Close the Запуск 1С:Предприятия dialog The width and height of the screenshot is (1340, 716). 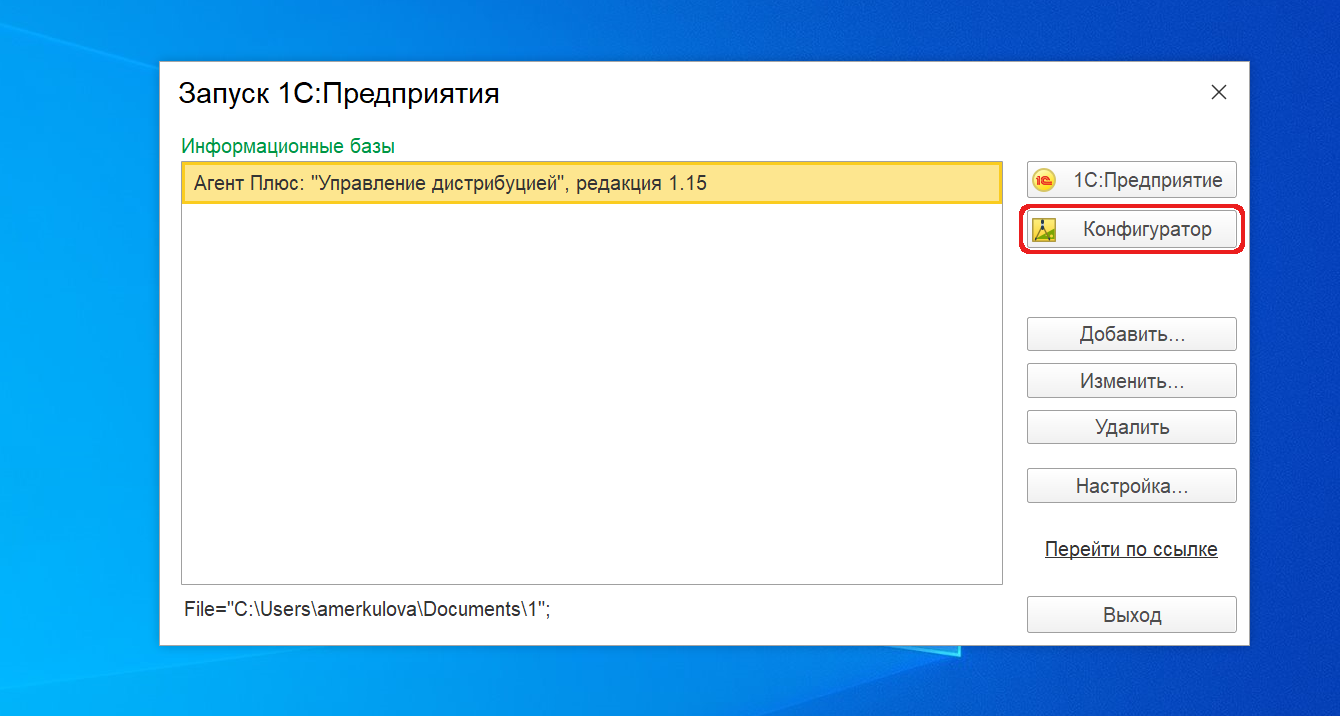click(x=1218, y=93)
